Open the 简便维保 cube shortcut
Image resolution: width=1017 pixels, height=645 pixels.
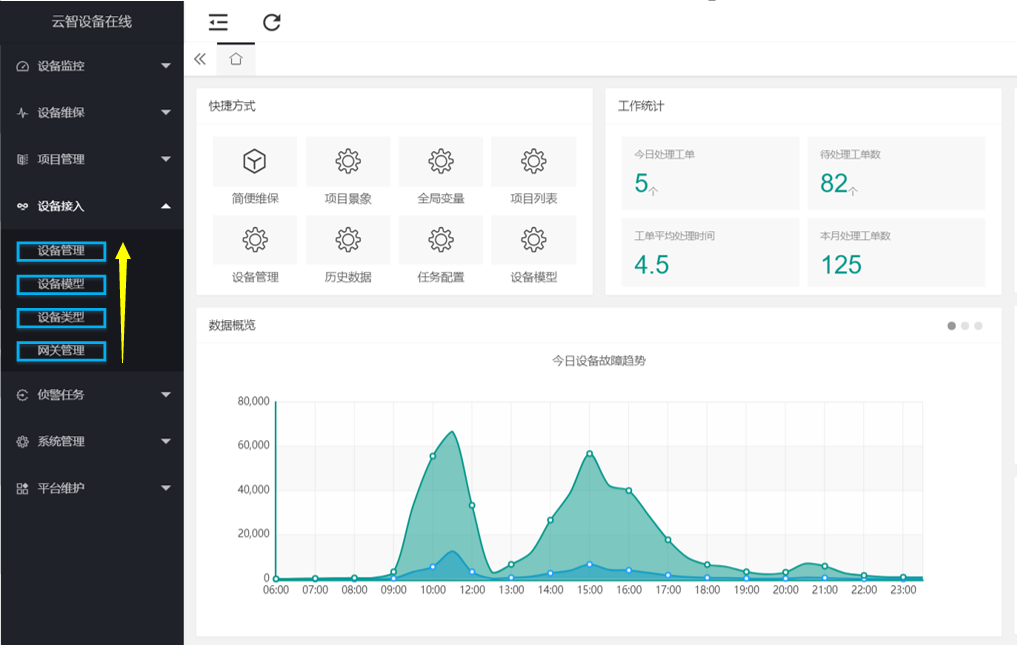coord(255,161)
